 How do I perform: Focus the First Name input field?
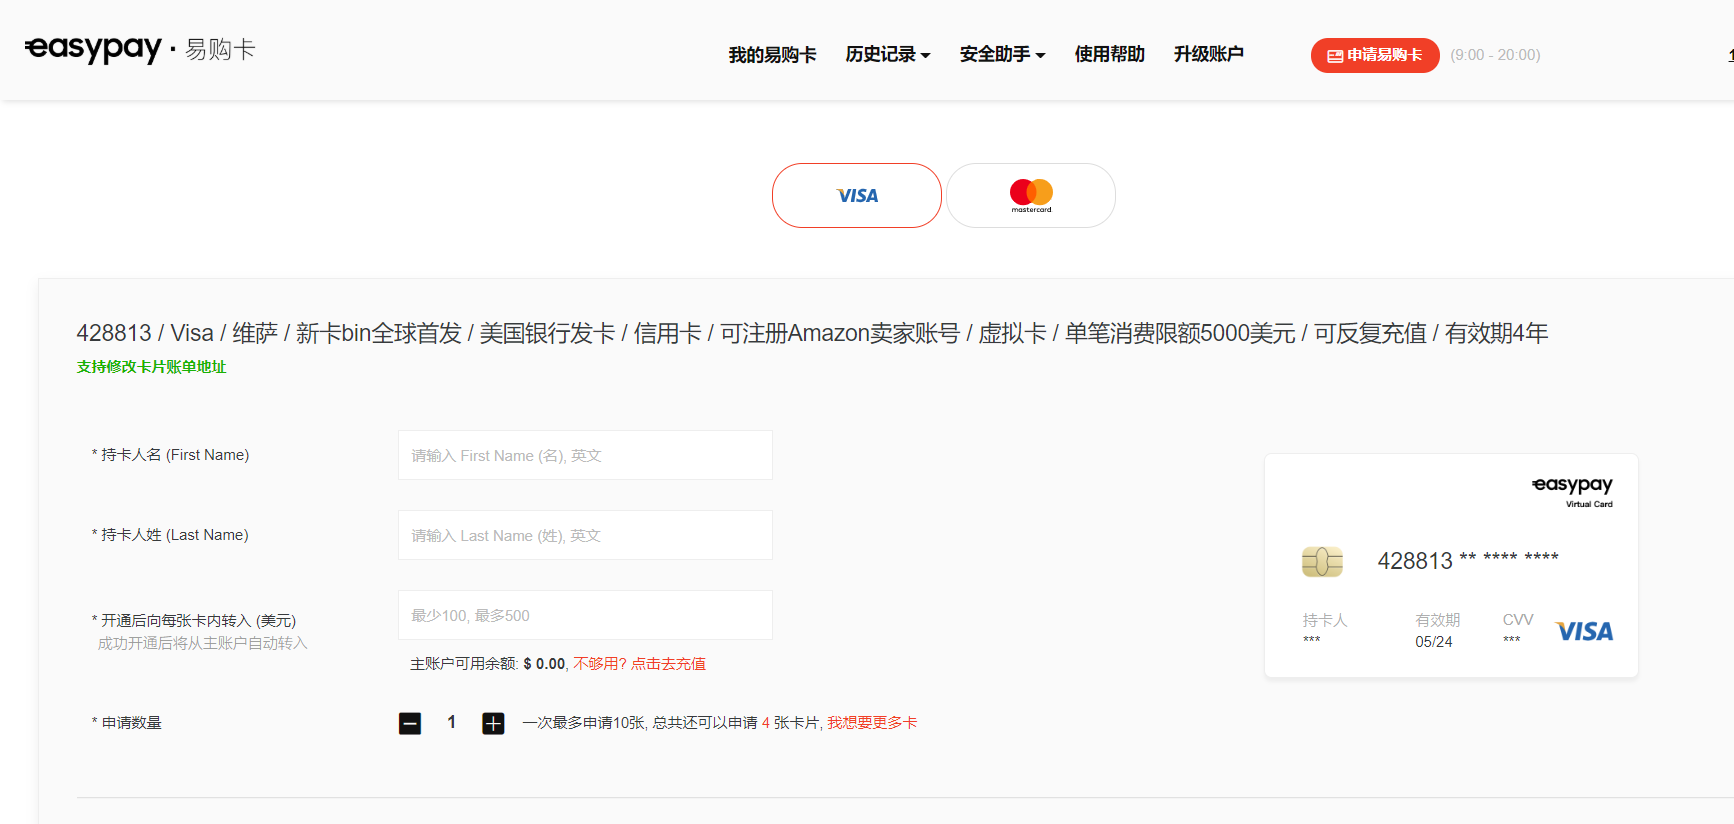(585, 455)
